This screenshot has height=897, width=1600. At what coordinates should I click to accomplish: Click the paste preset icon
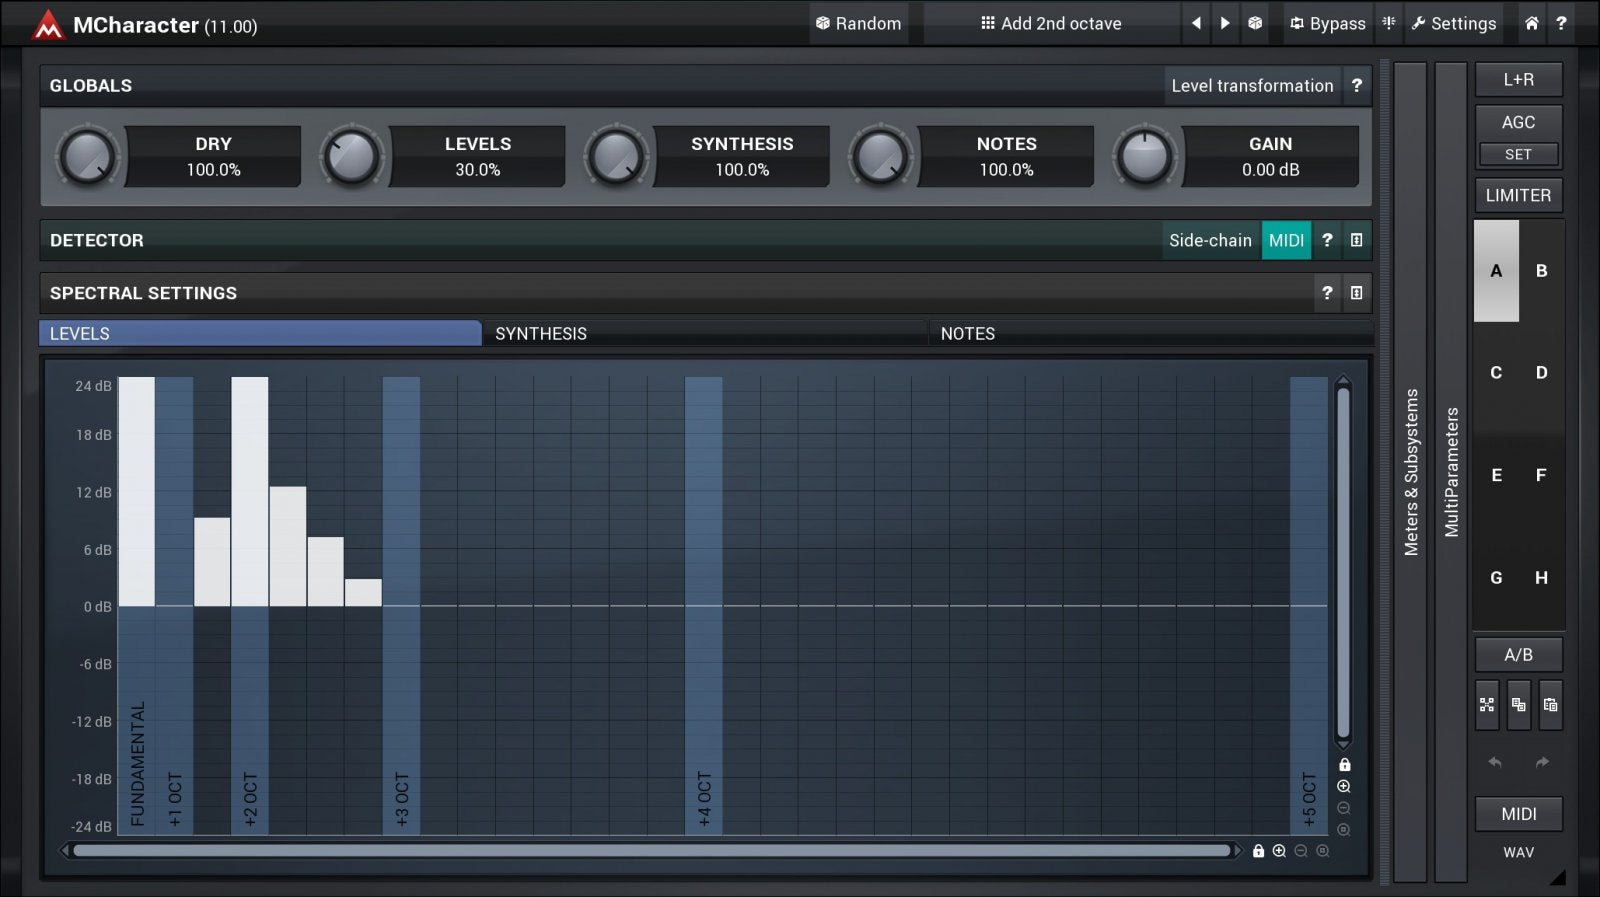(x=1550, y=705)
